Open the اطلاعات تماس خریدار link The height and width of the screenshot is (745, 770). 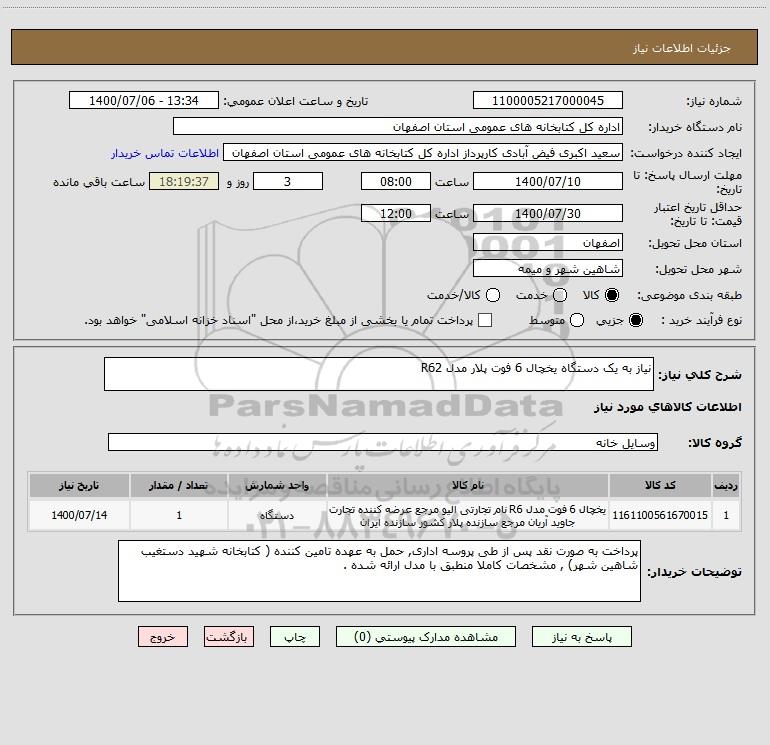click(x=165, y=153)
